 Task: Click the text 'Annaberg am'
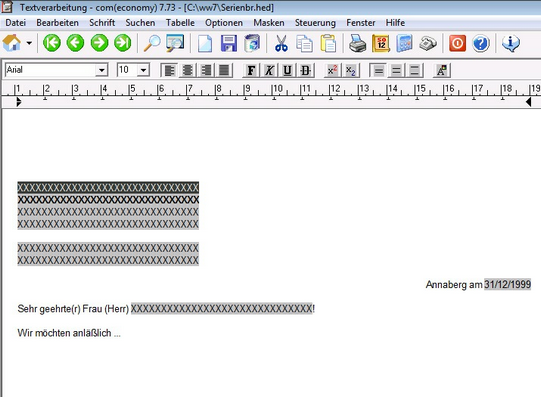pyautogui.click(x=454, y=285)
